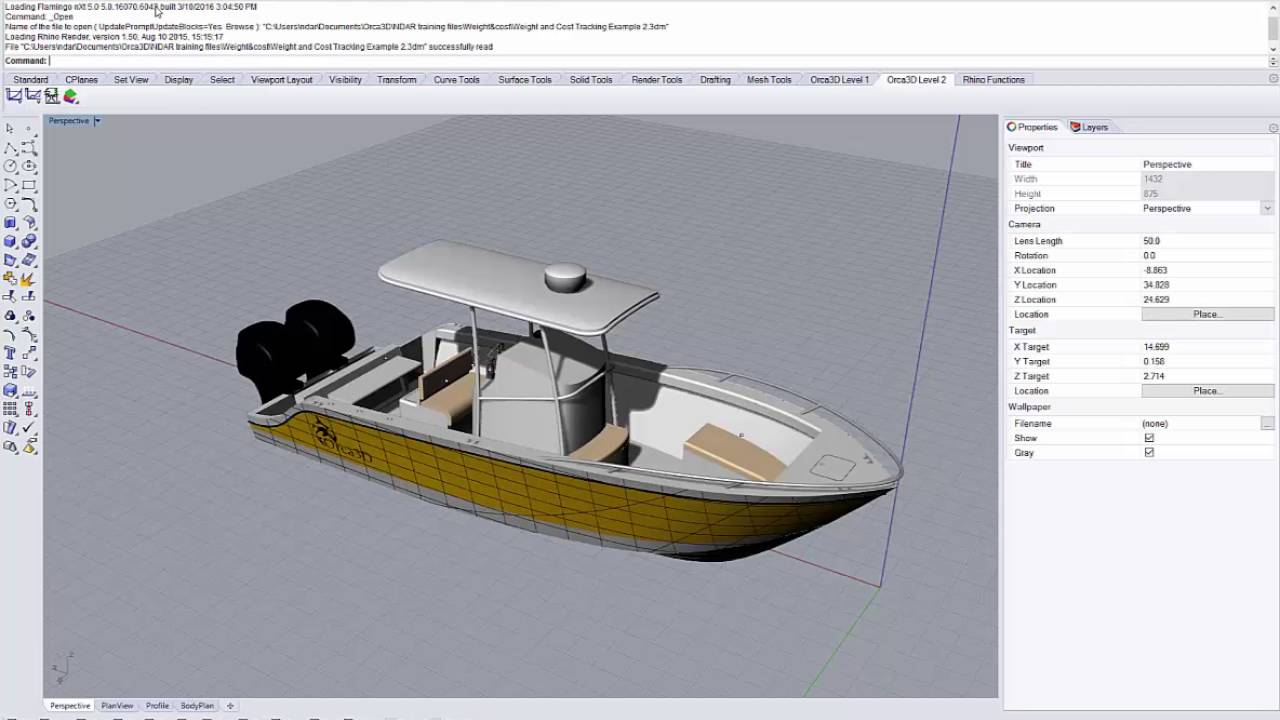Open the Solid Tools tab
The image size is (1280, 720).
pos(591,80)
